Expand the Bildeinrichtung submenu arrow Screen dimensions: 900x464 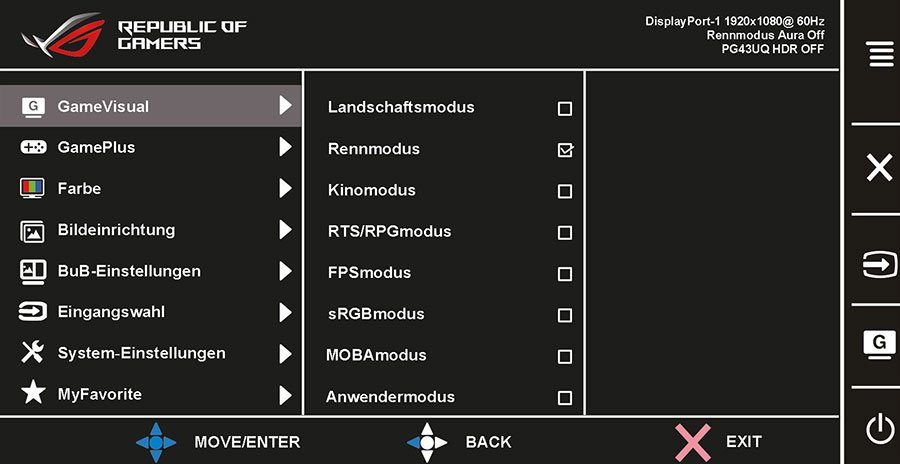pyautogui.click(x=285, y=230)
